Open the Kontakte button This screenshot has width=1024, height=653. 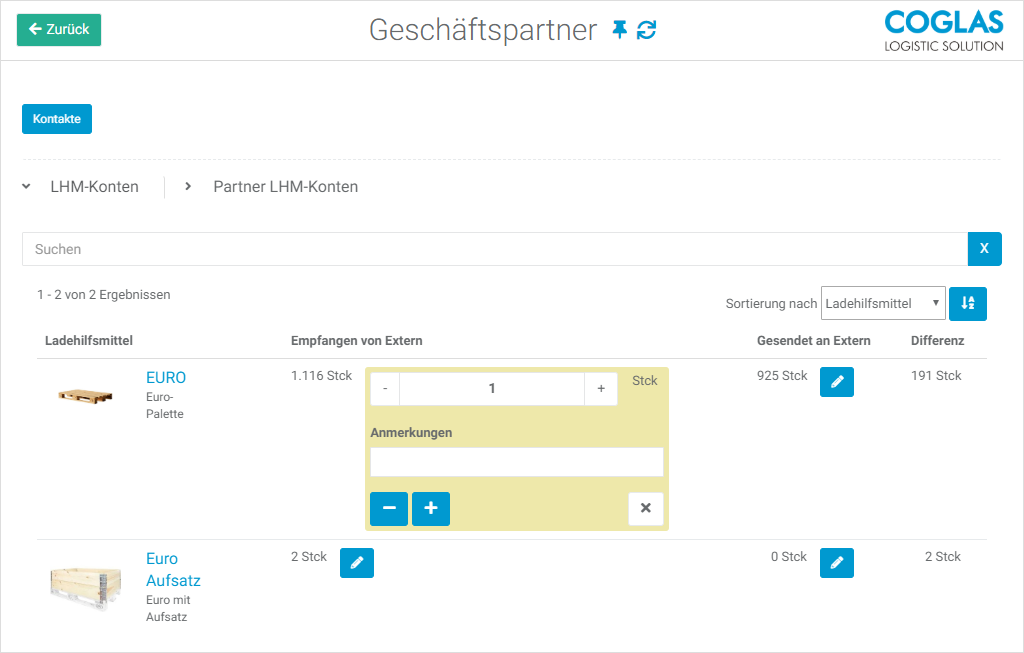click(57, 119)
